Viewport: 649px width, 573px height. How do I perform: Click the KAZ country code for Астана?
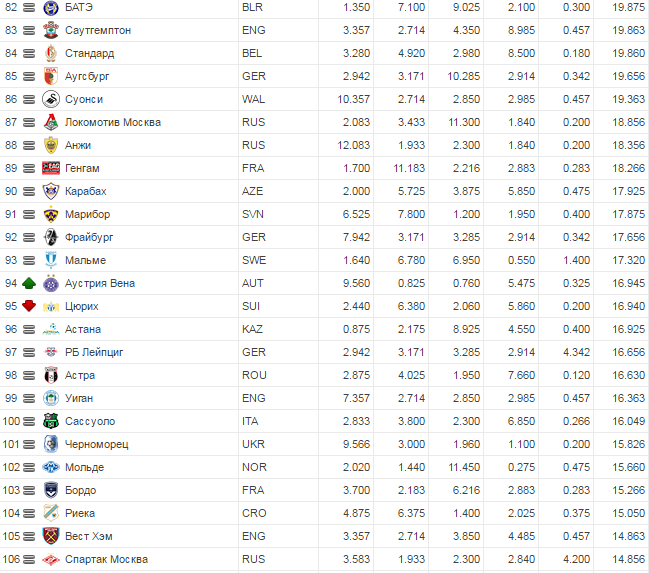pyautogui.click(x=253, y=329)
